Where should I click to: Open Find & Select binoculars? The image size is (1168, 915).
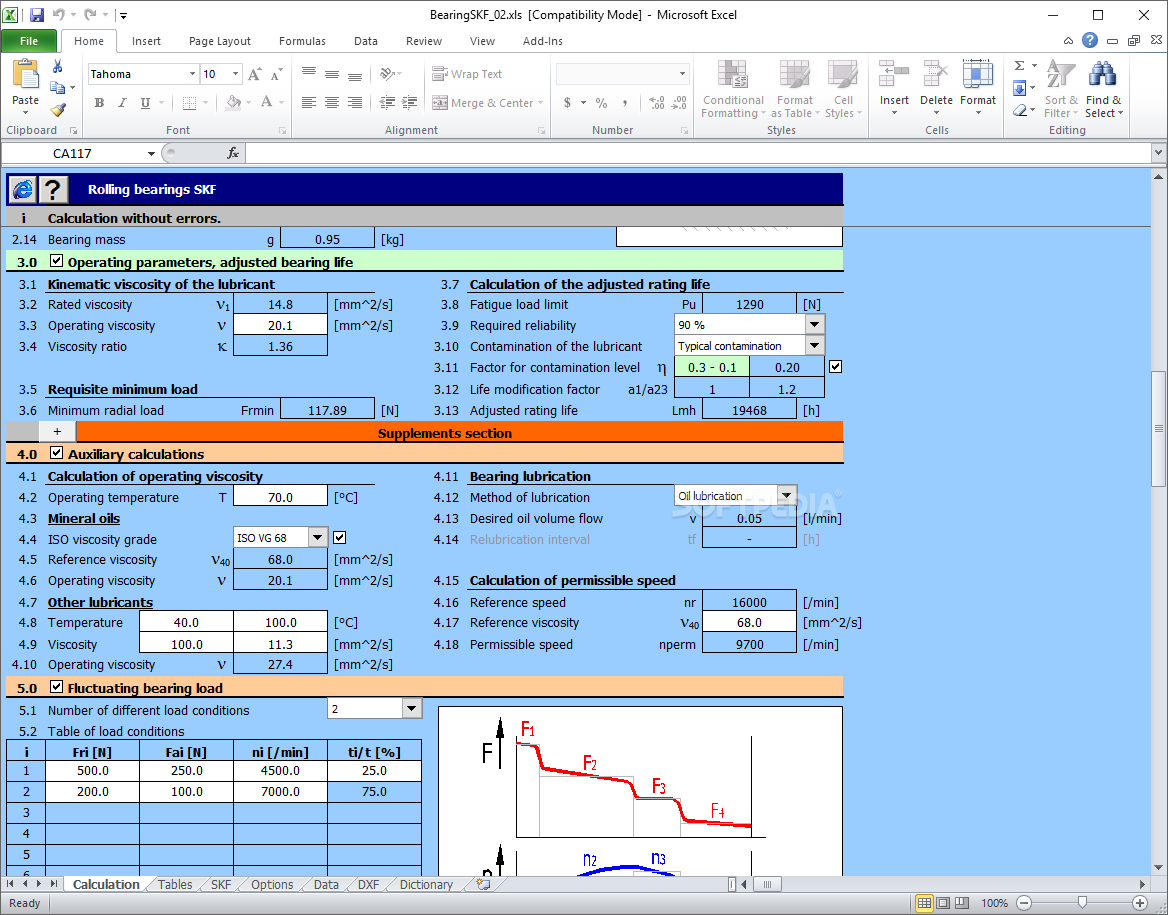point(1103,89)
